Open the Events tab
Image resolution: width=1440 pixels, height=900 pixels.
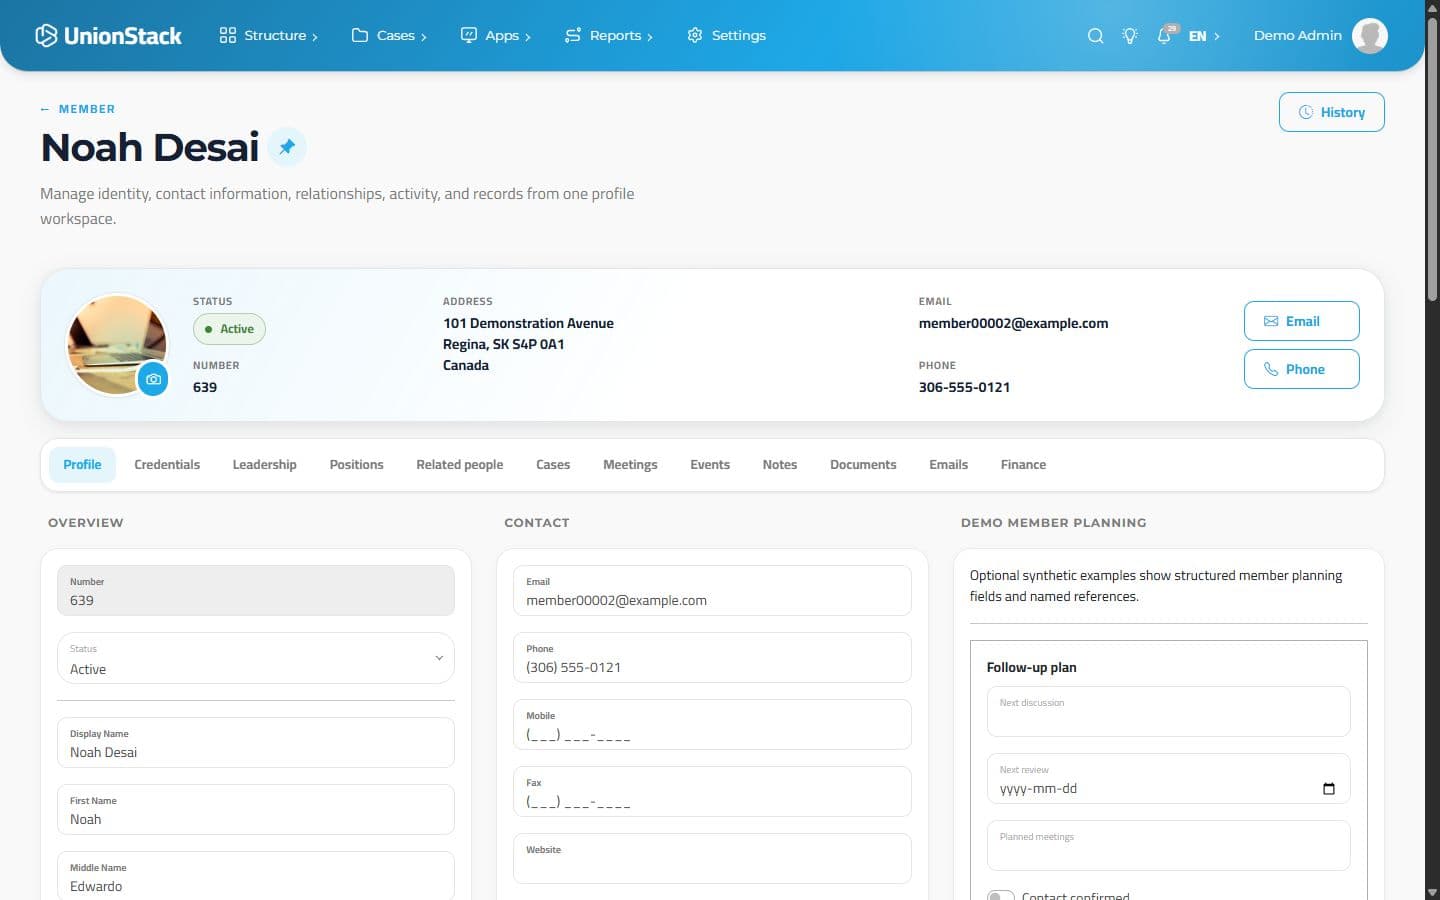point(710,465)
